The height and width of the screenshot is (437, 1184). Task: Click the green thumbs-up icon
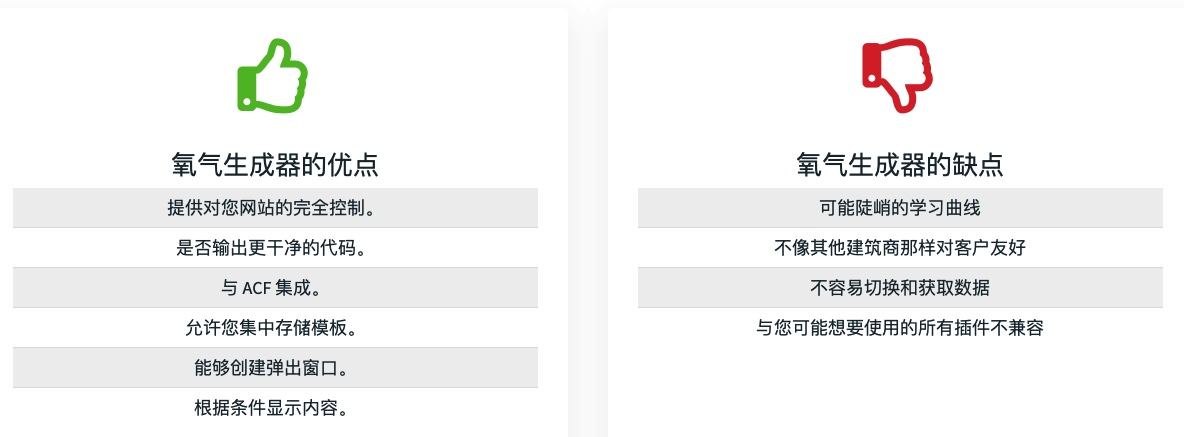click(x=272, y=77)
